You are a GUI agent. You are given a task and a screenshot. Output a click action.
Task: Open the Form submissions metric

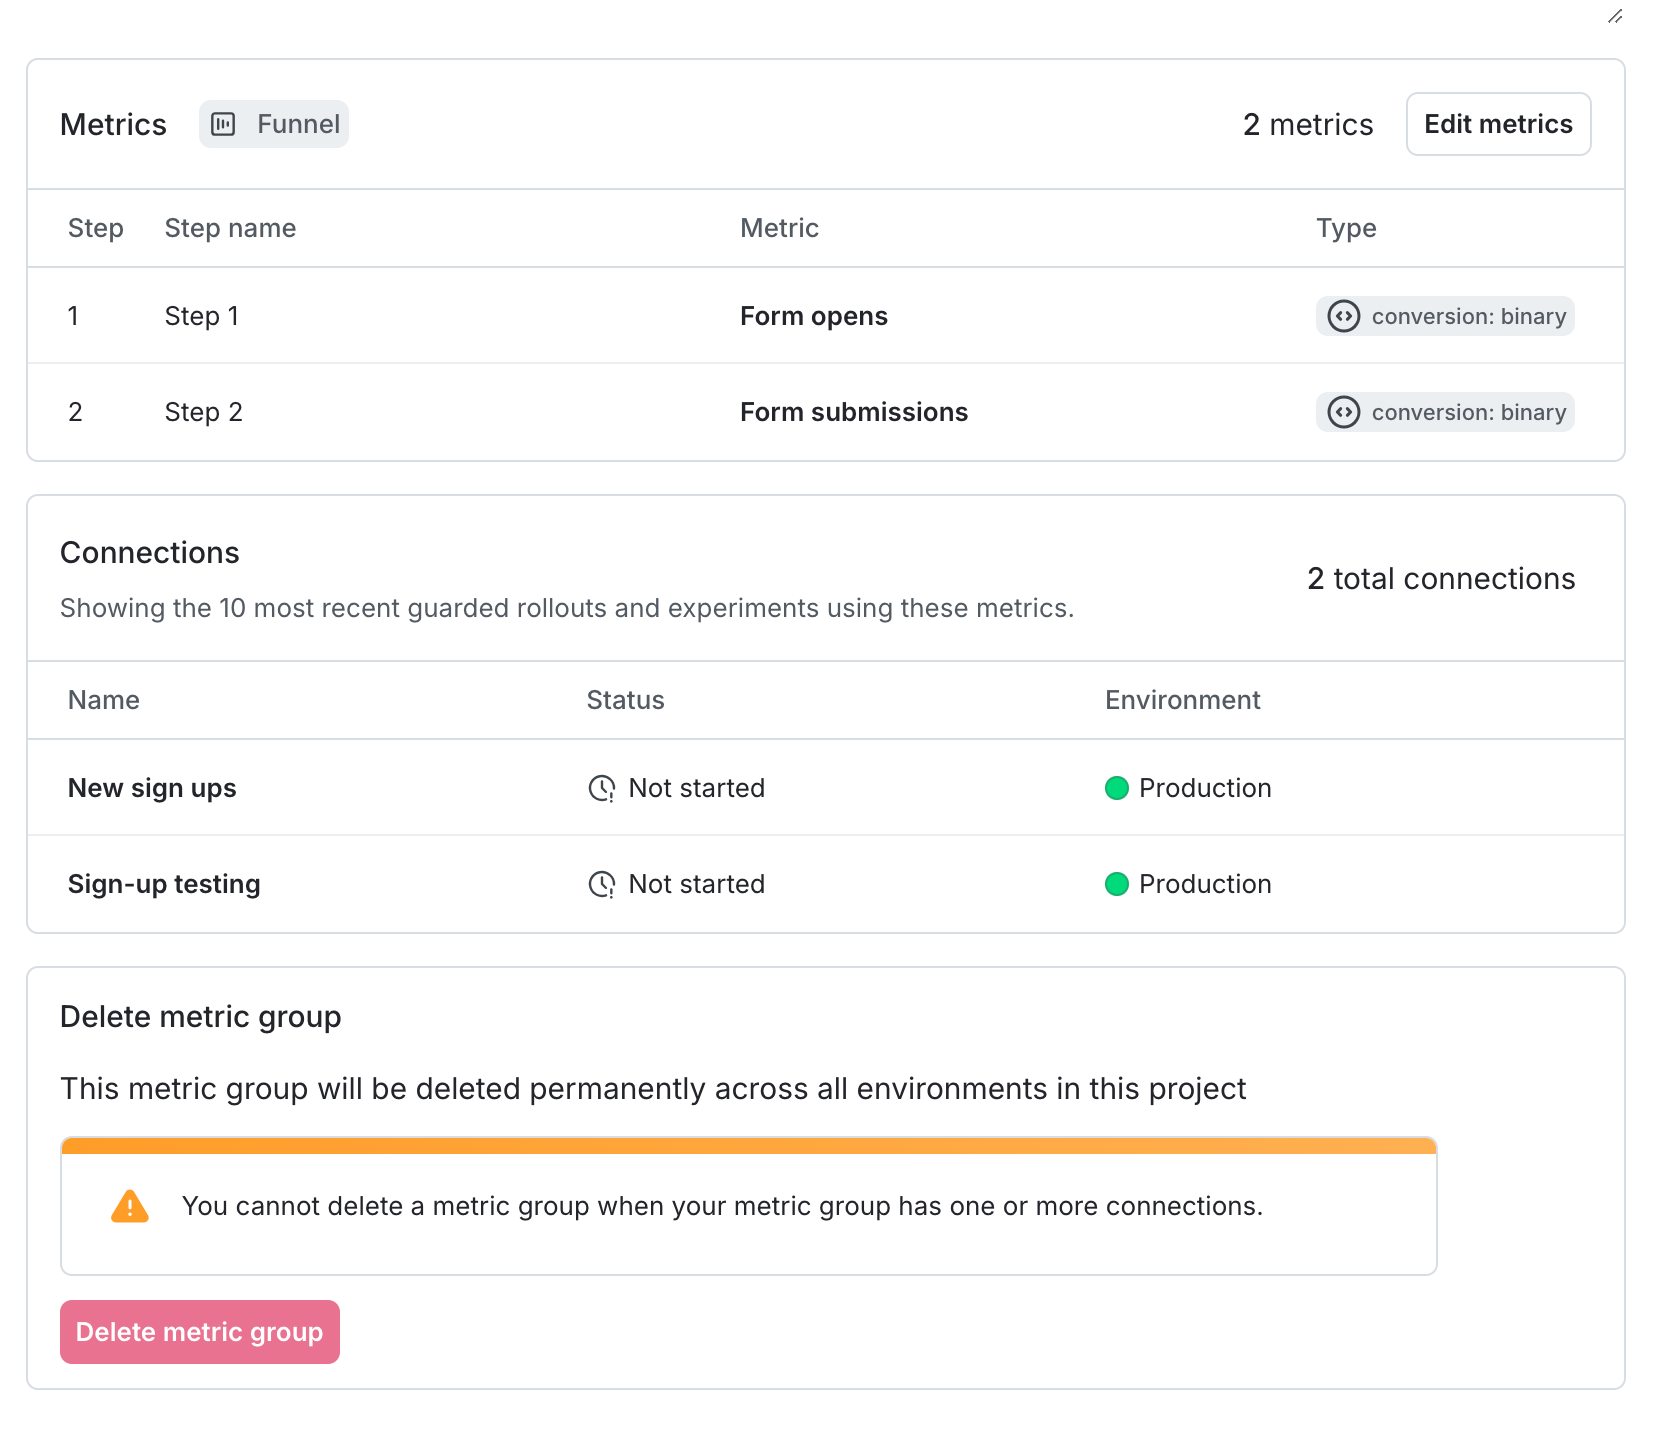coord(854,412)
